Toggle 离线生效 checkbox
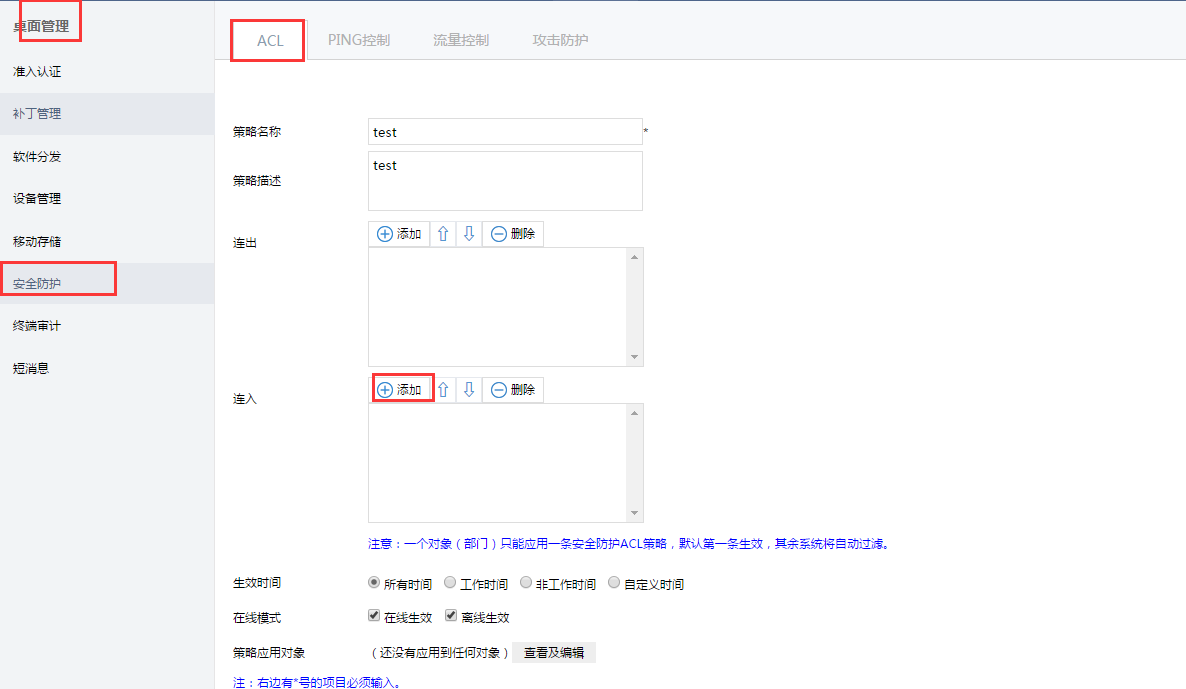 tap(451, 616)
